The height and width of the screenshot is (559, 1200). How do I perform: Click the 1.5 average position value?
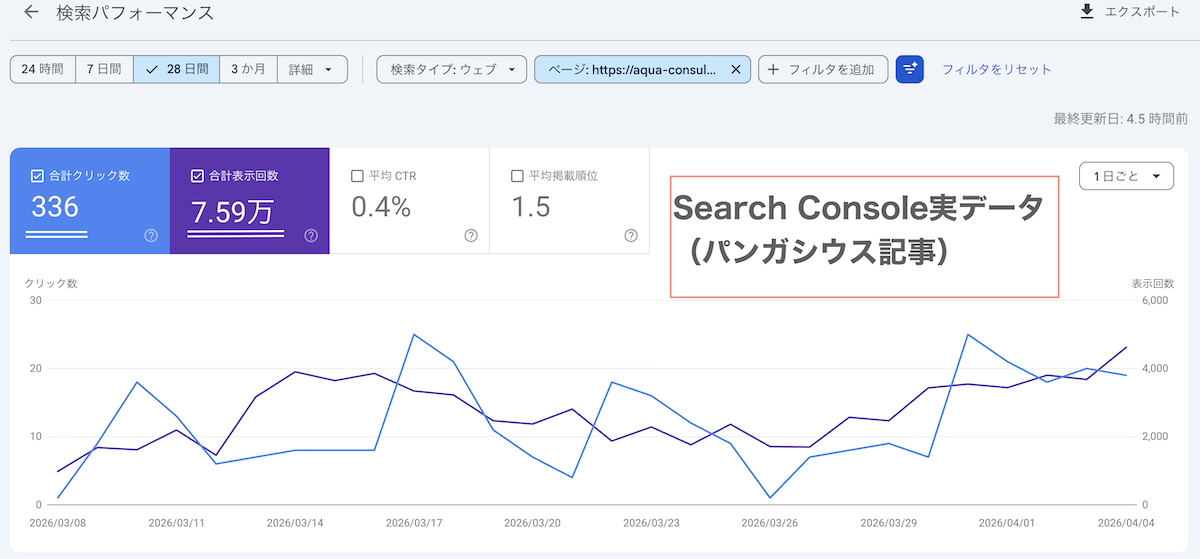(530, 208)
